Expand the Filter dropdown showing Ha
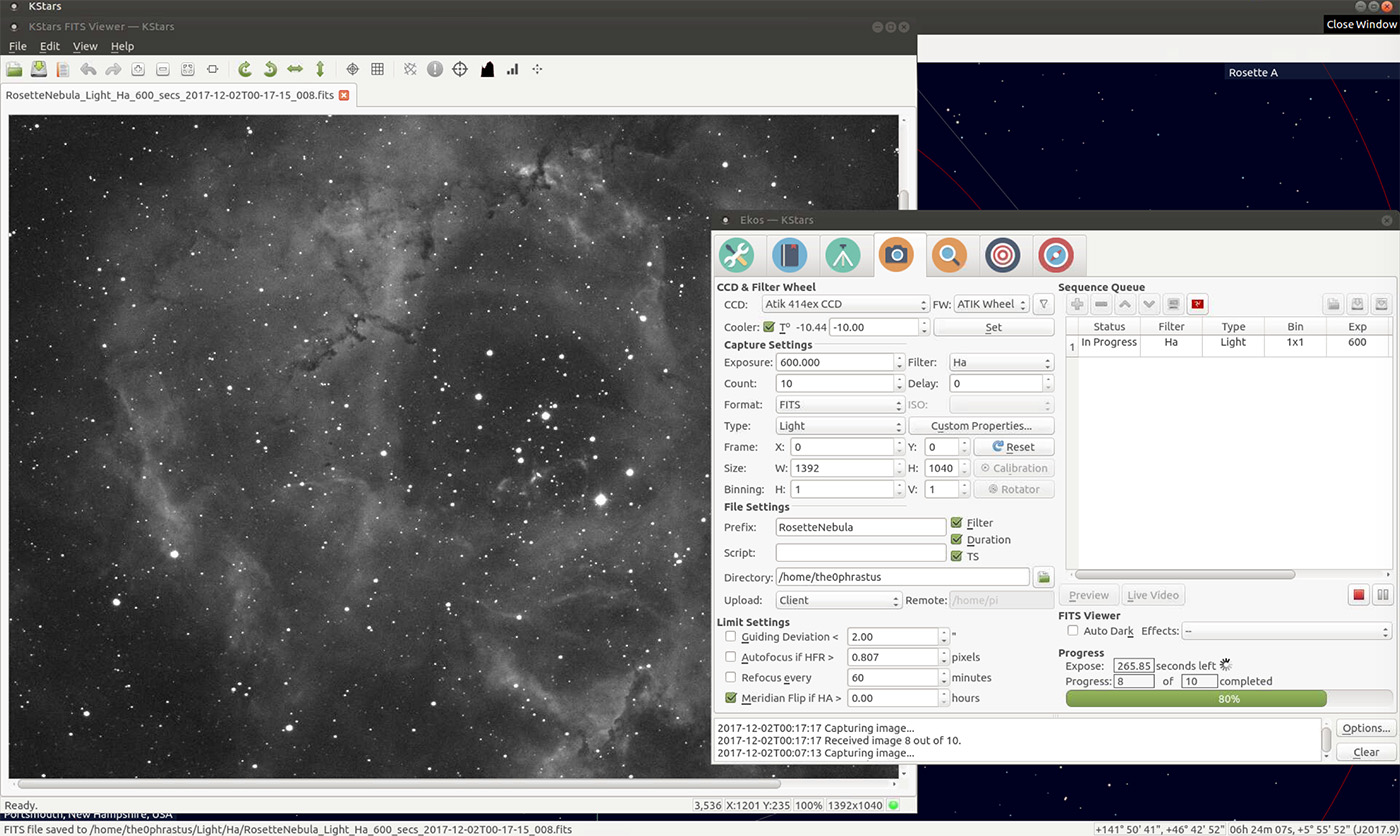Screen dimensions: 1400x836 point(1001,362)
